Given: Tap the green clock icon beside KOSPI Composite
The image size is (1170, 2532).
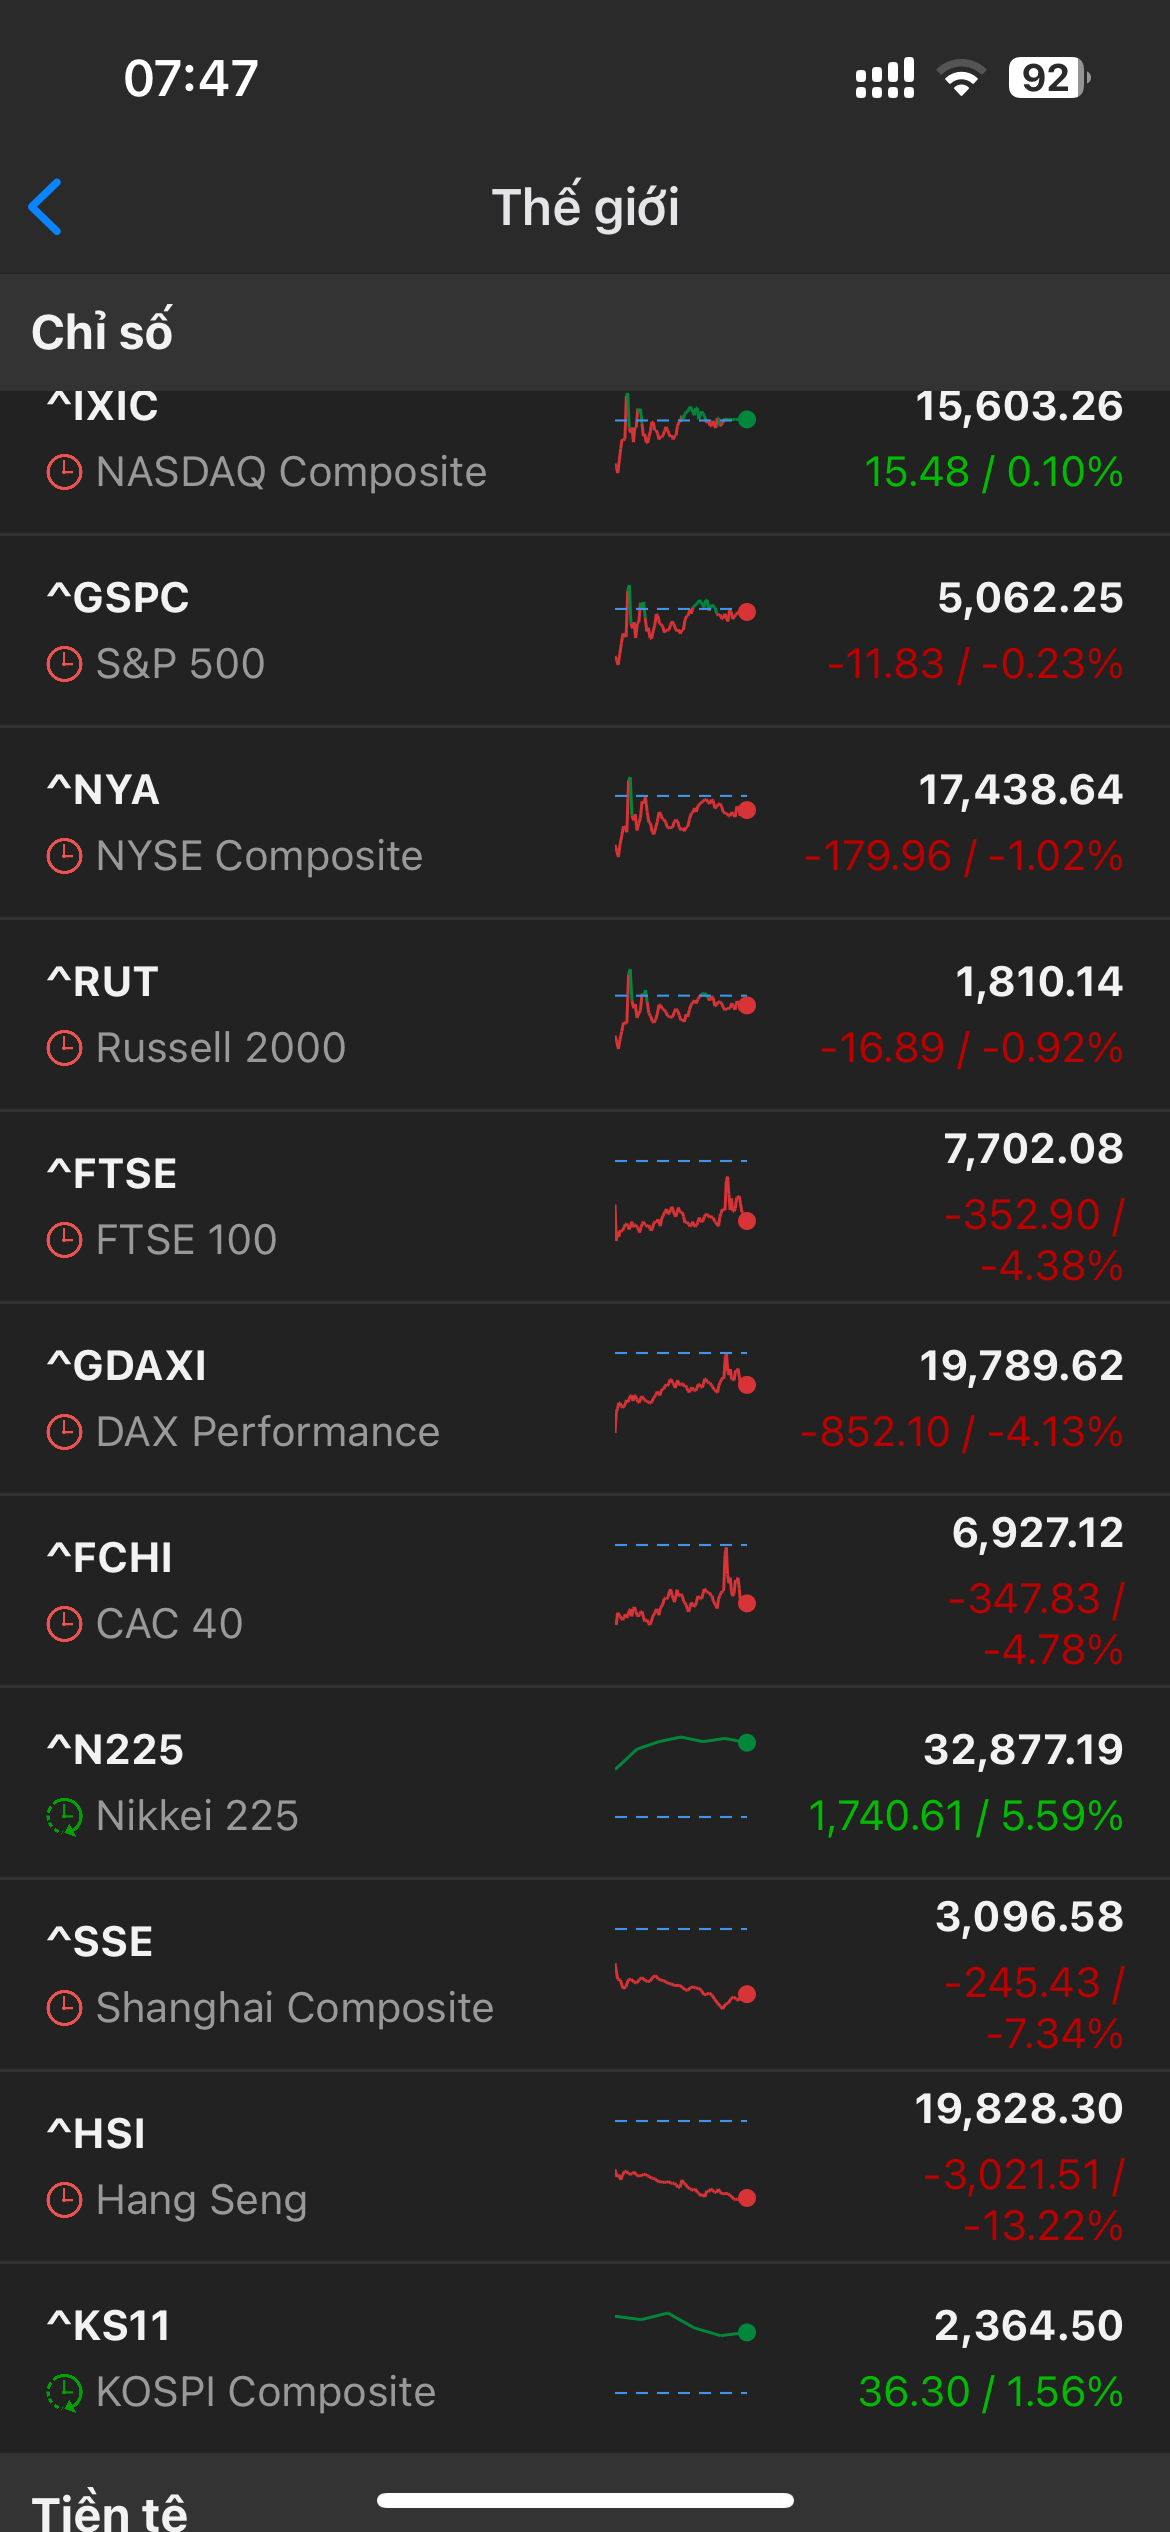Looking at the screenshot, I should pos(65,2392).
